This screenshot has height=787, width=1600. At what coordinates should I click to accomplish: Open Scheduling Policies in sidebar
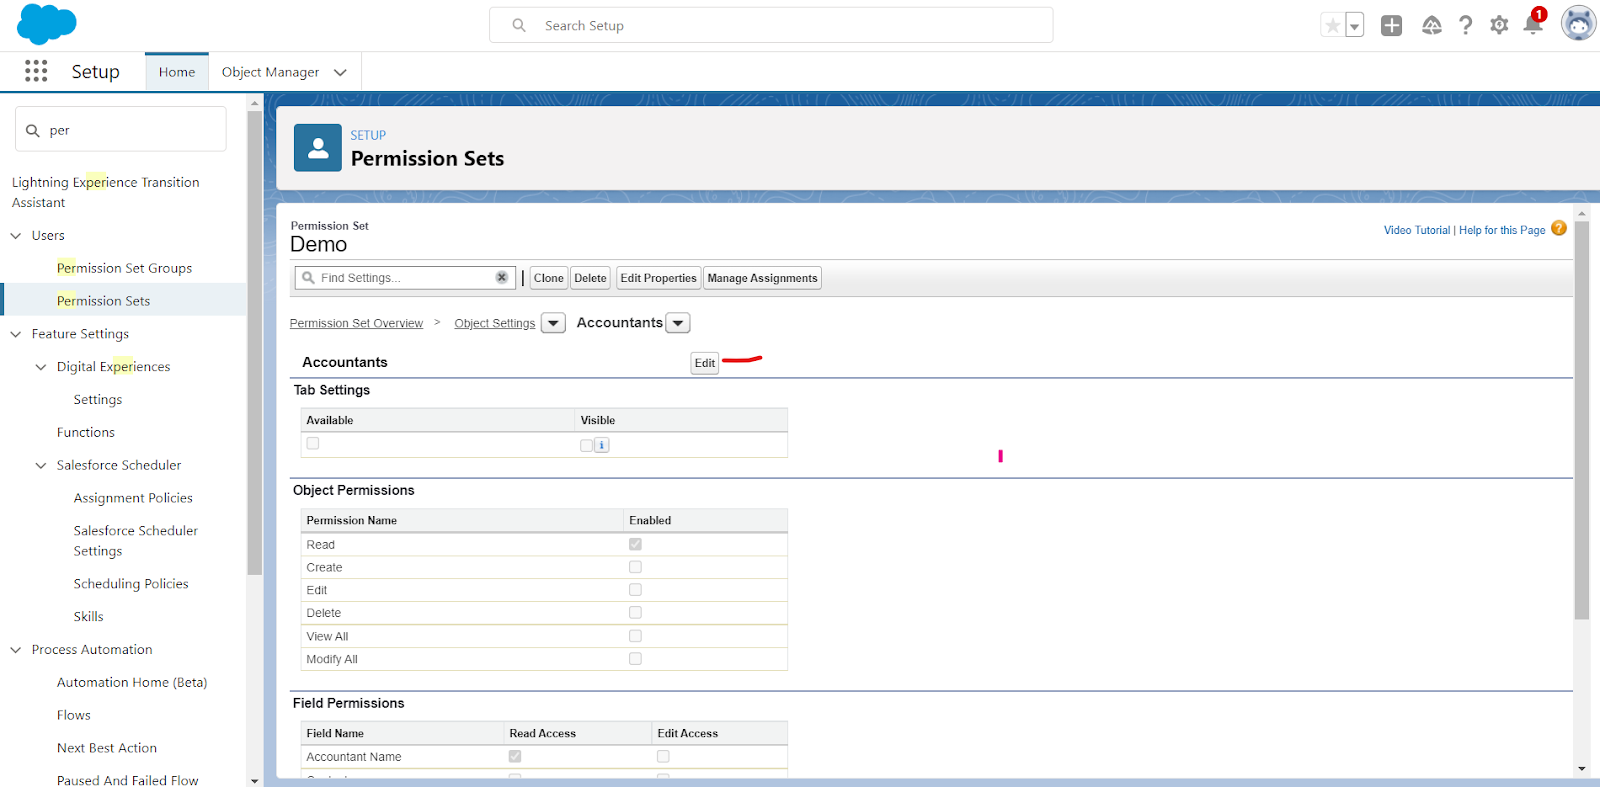131,584
